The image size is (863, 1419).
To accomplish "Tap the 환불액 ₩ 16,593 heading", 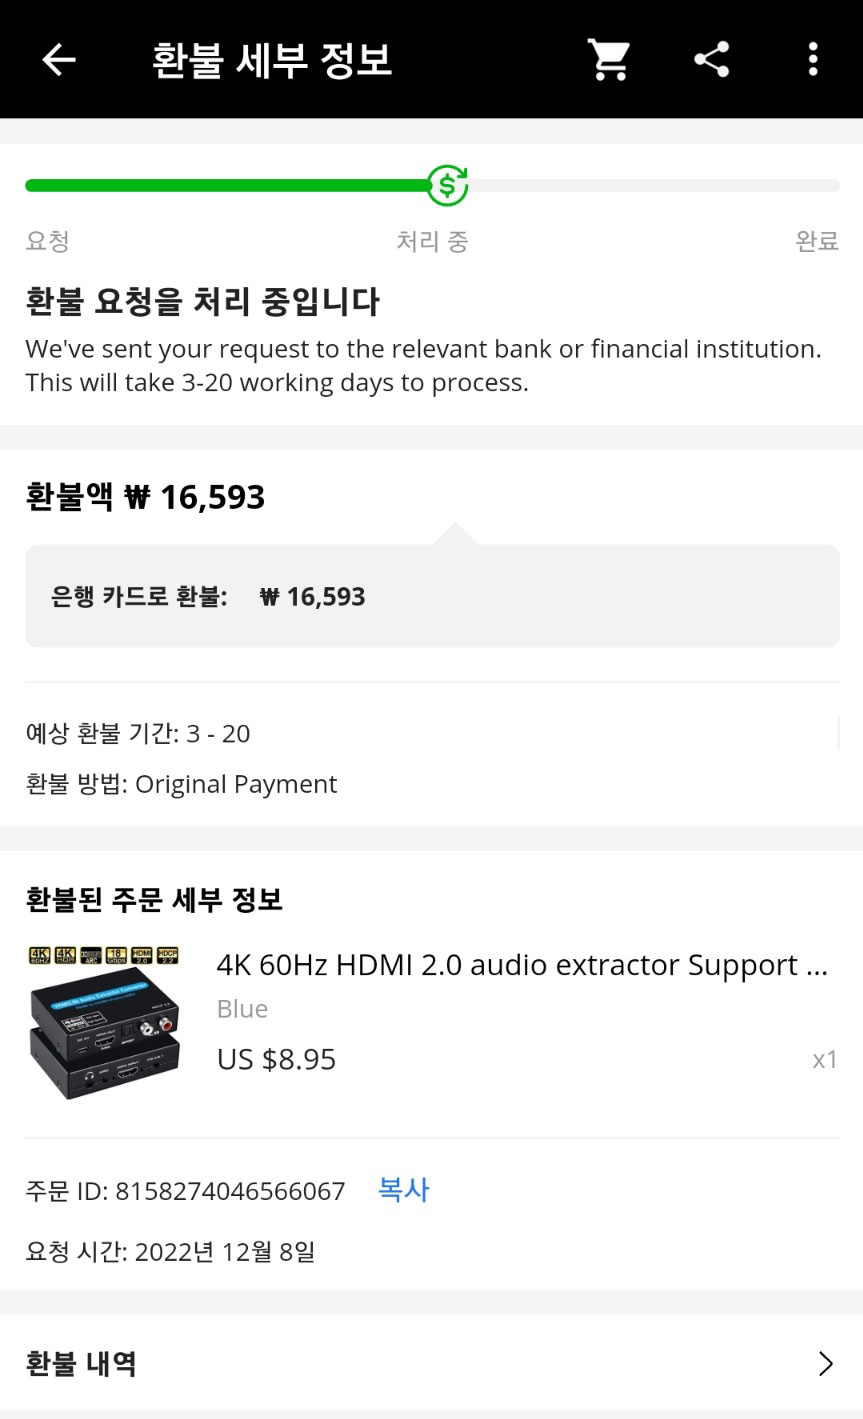I will coord(145,497).
